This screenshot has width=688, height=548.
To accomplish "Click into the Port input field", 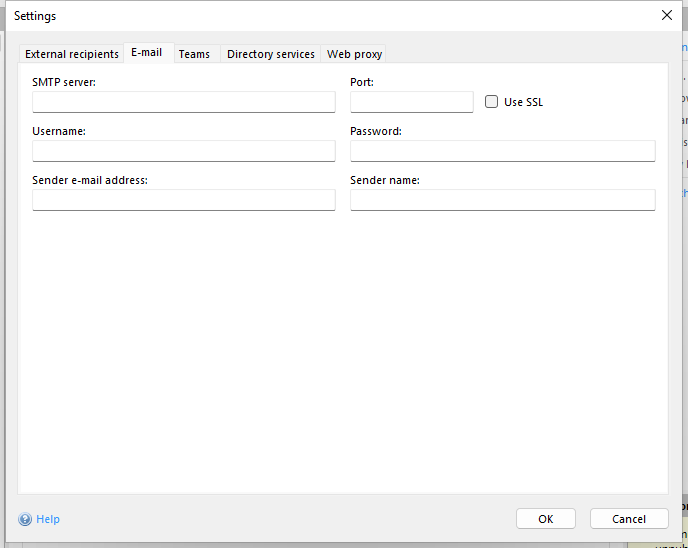I will (x=411, y=102).
